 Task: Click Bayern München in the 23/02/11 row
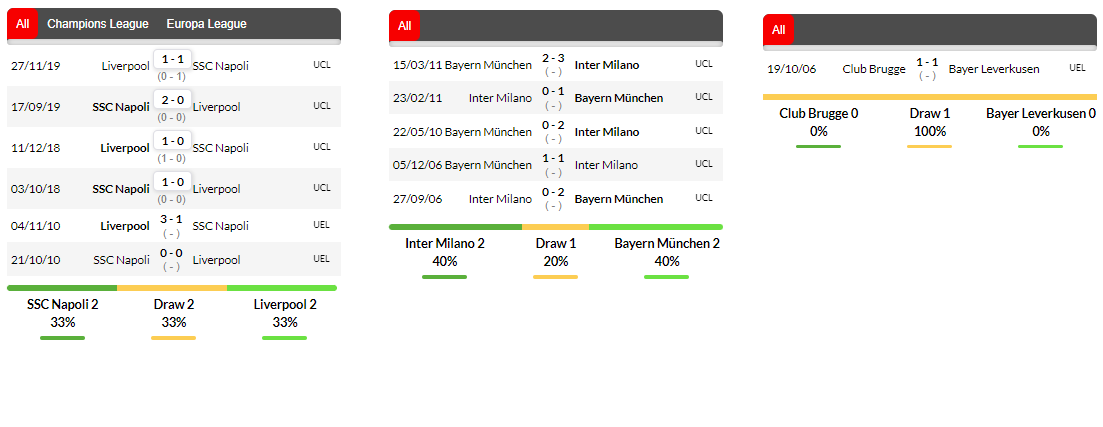pyautogui.click(x=618, y=98)
